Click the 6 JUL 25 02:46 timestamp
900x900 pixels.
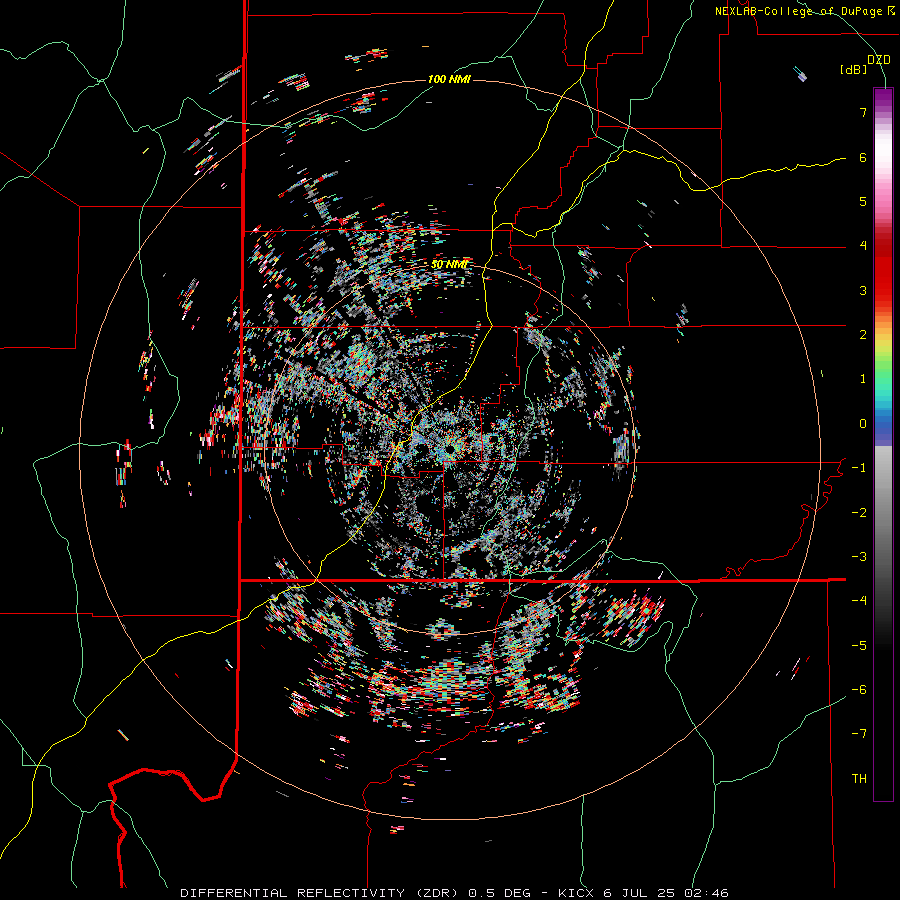tap(666, 893)
